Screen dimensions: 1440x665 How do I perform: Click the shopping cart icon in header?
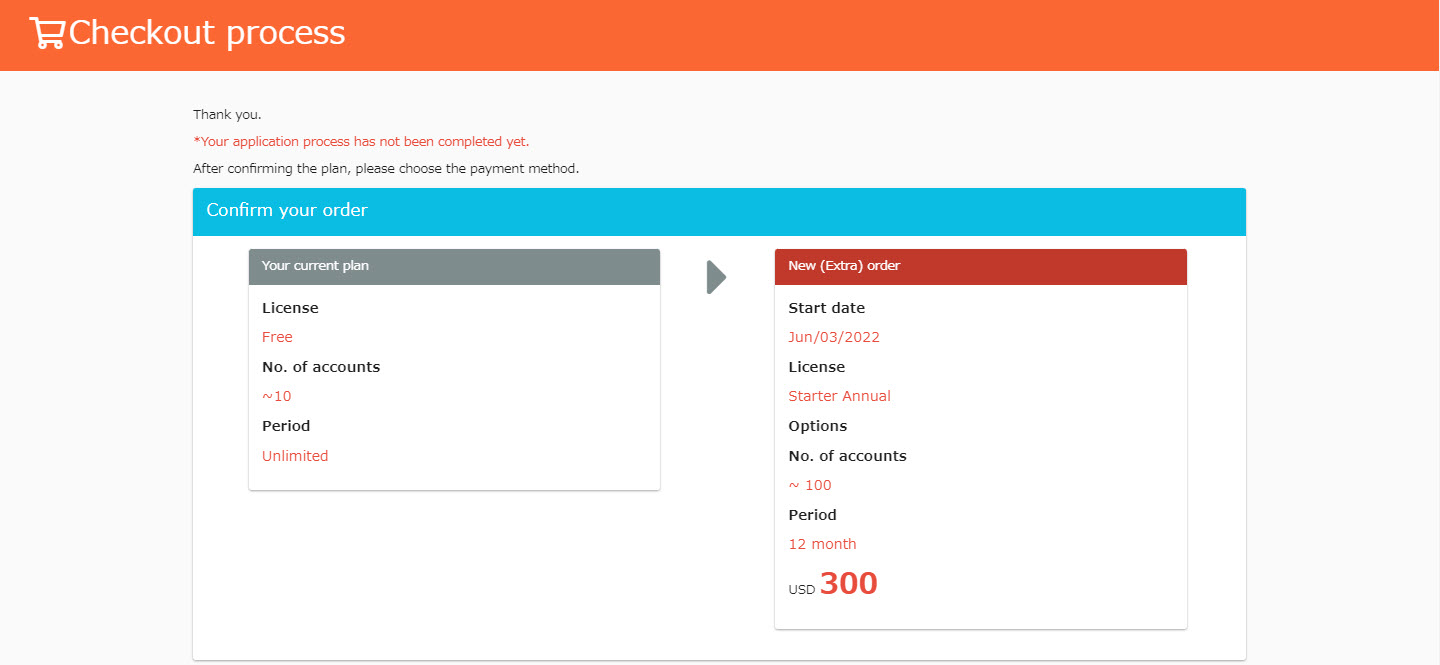pos(47,33)
